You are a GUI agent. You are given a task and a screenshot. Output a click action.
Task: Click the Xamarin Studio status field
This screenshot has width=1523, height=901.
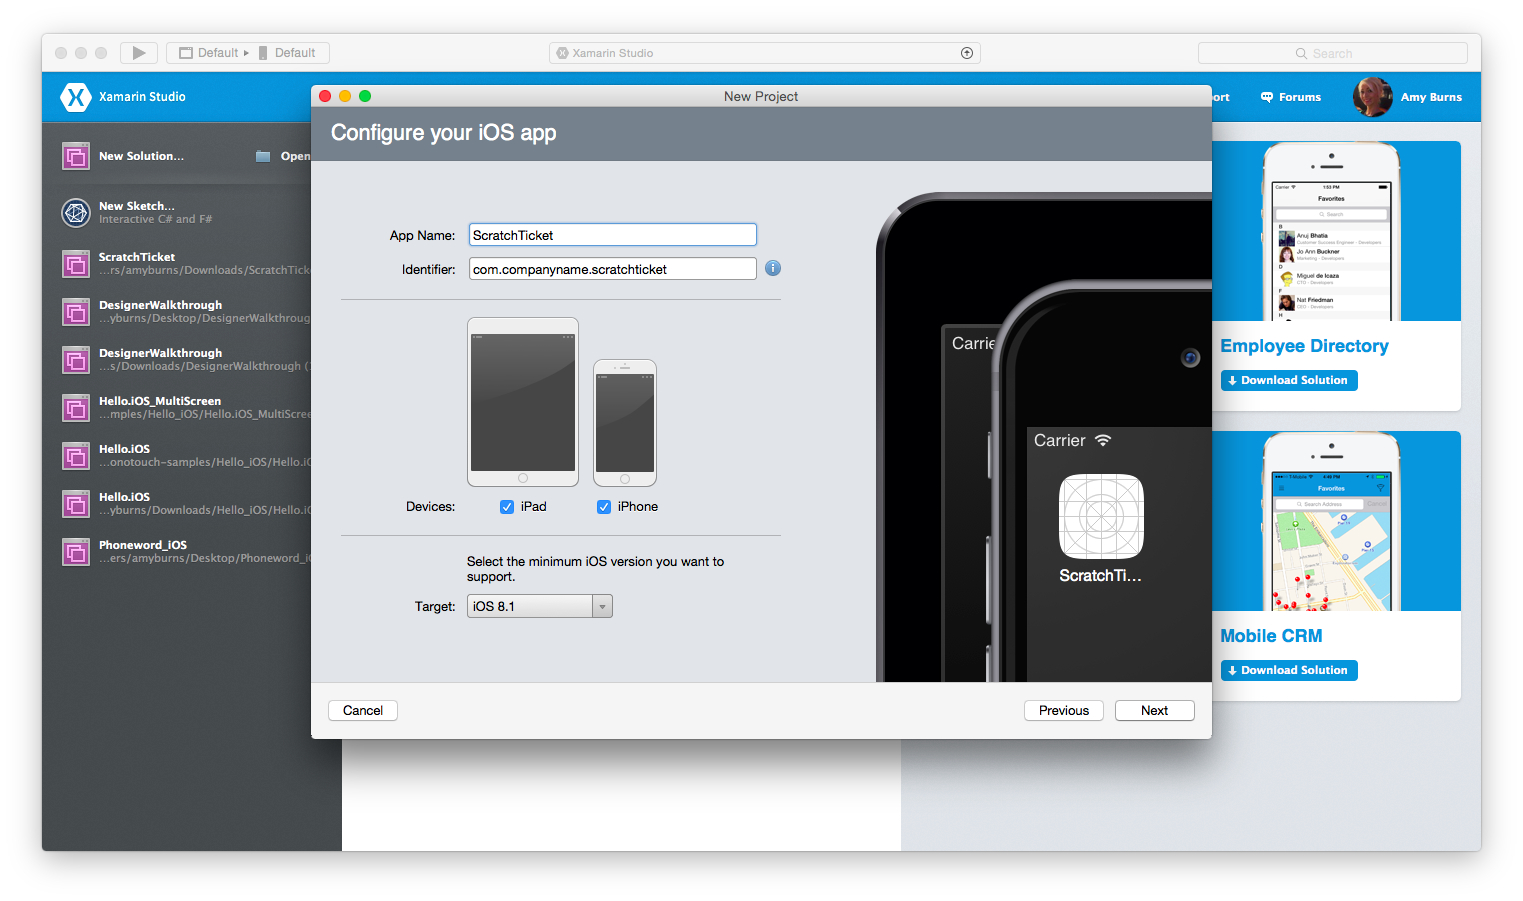point(765,53)
